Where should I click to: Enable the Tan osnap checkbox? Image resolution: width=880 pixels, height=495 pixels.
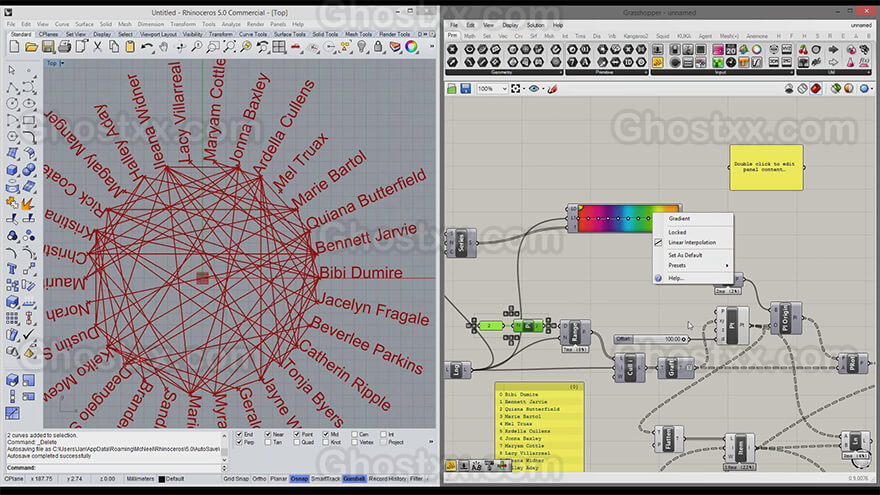(268, 442)
